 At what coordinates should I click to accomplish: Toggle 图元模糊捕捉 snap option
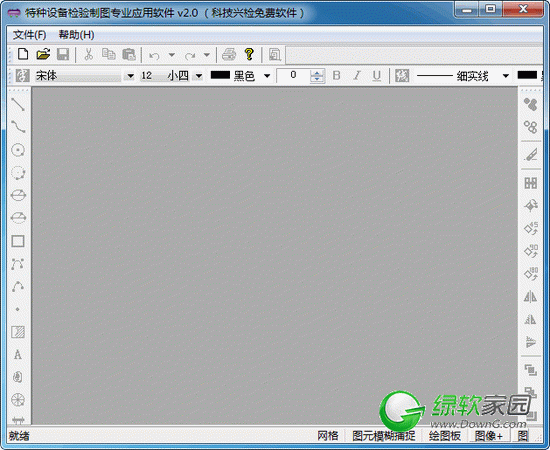point(384,436)
